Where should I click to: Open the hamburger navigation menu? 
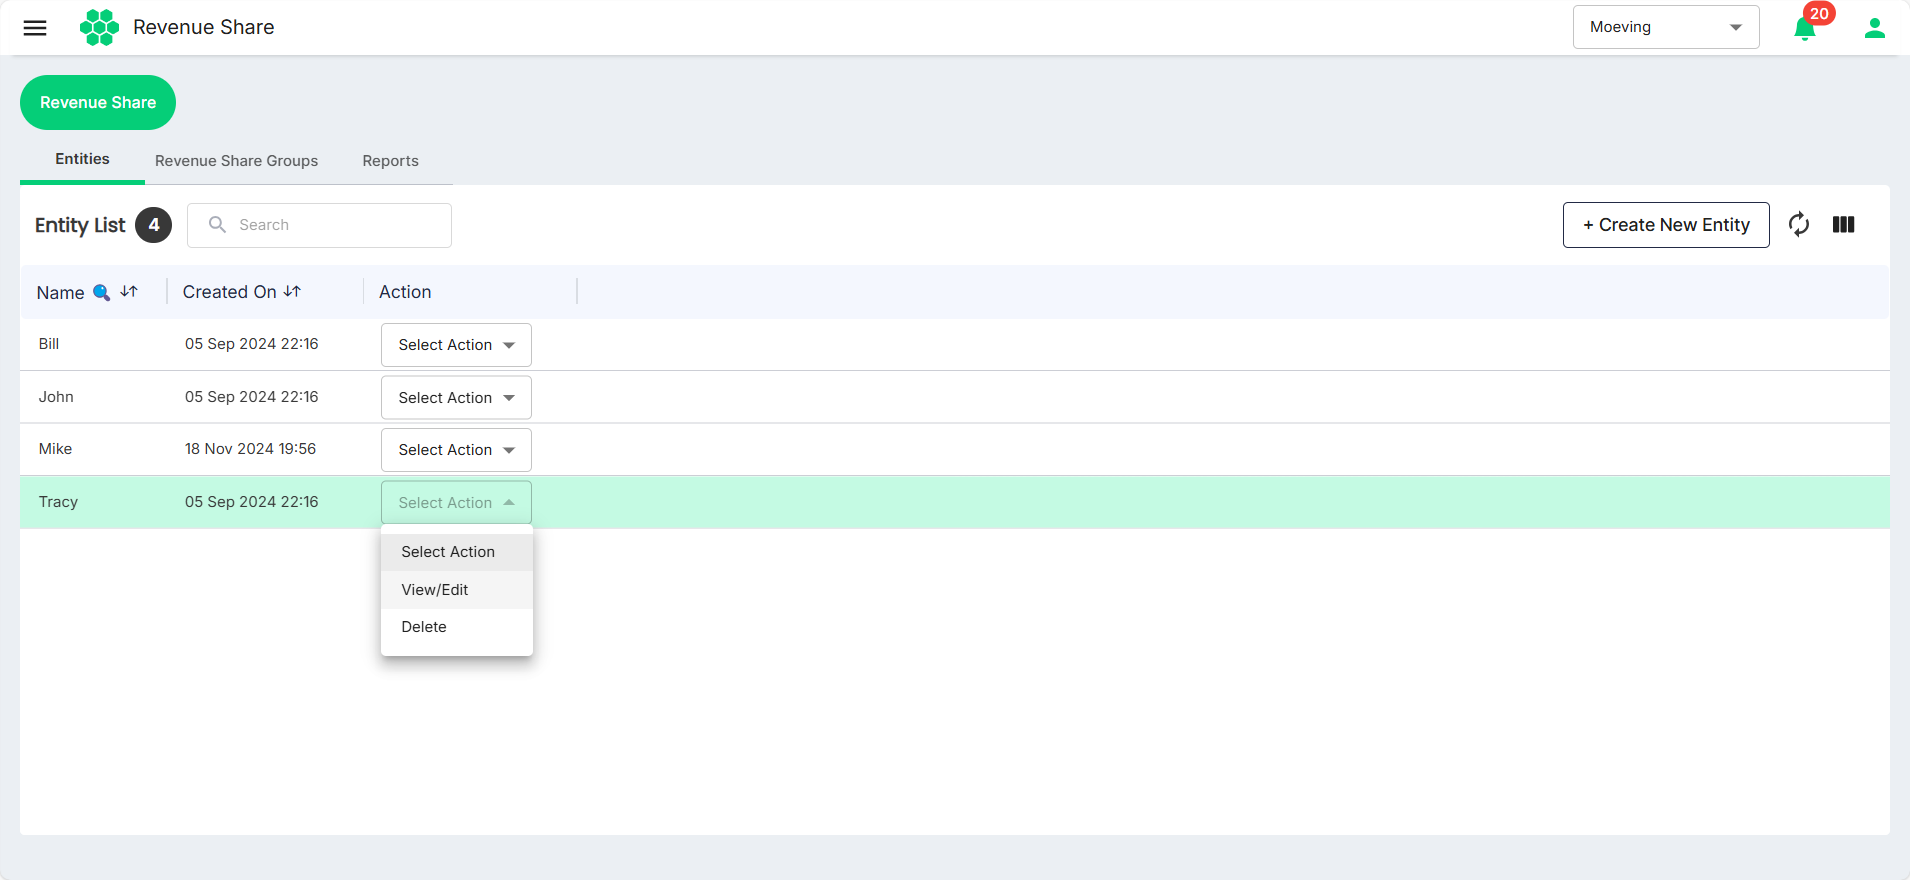[35, 28]
